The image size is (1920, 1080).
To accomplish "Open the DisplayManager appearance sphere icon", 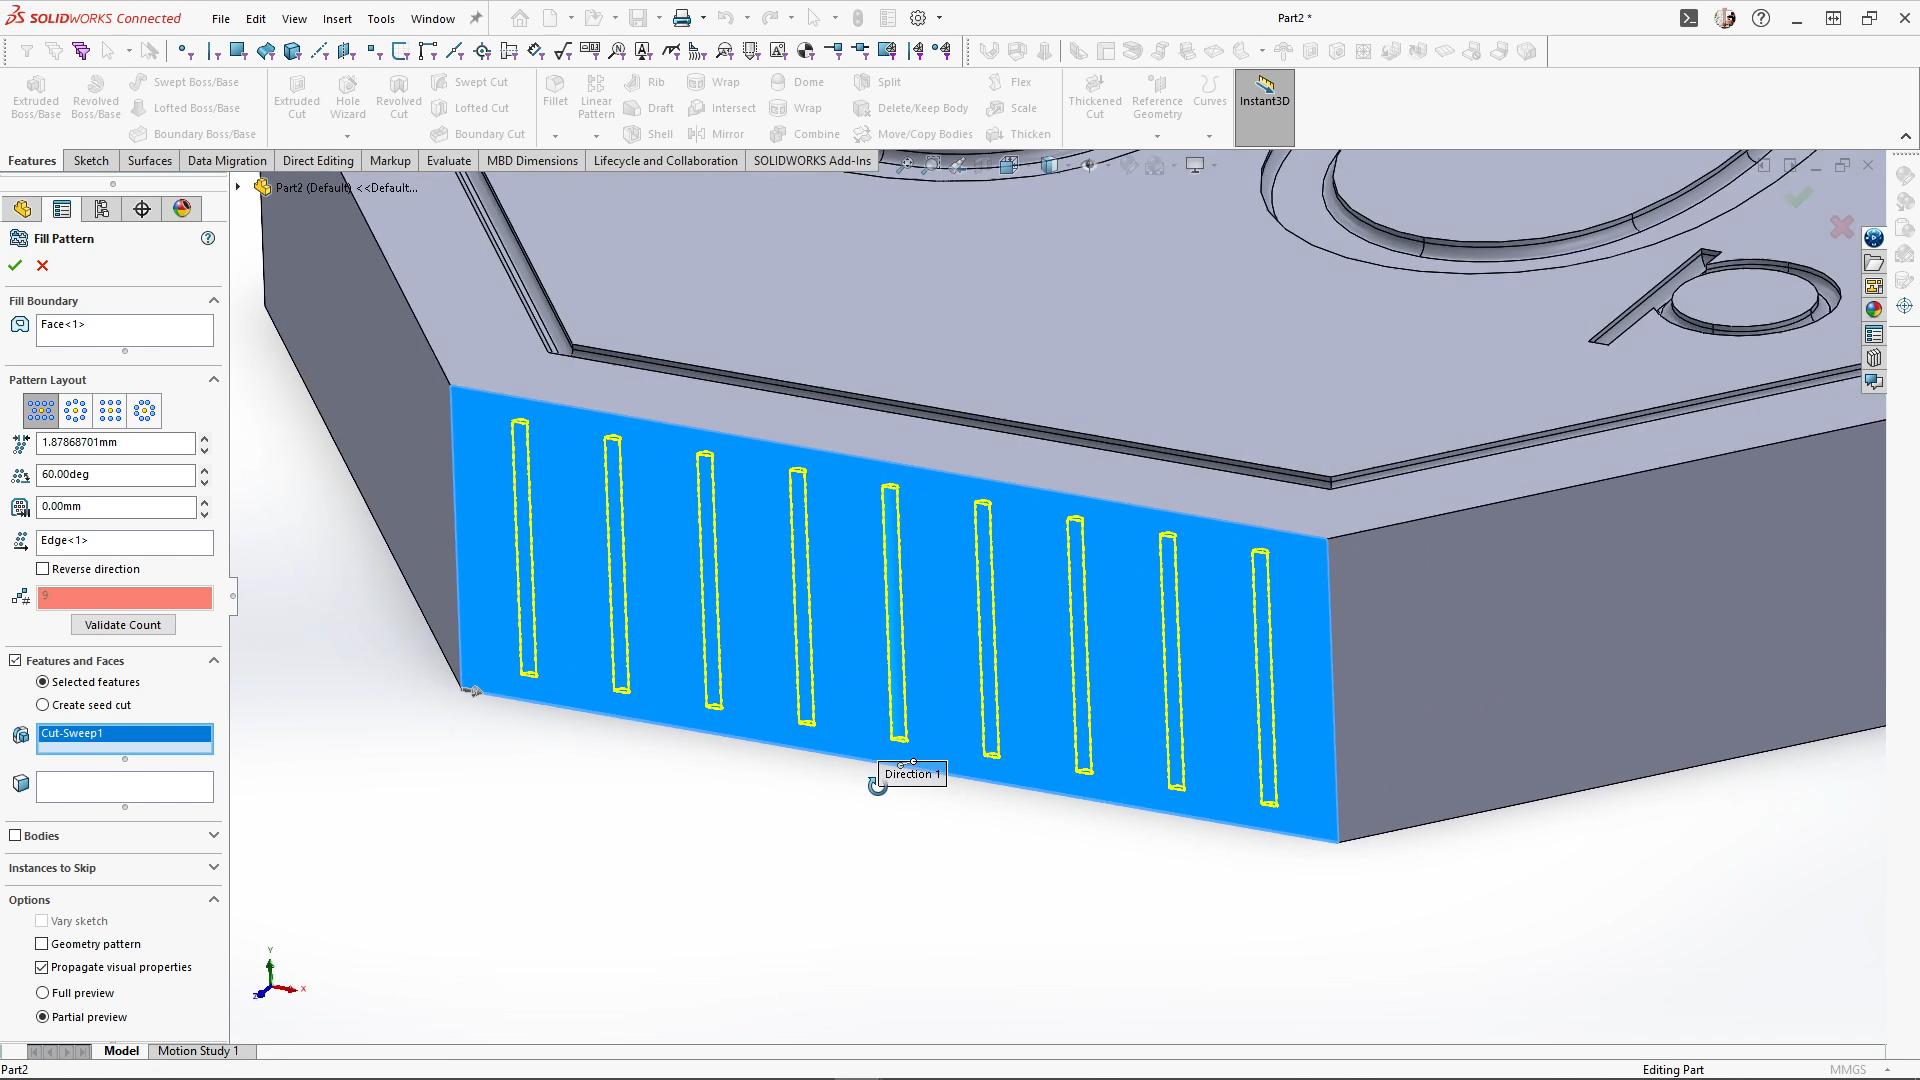I will (182, 208).
